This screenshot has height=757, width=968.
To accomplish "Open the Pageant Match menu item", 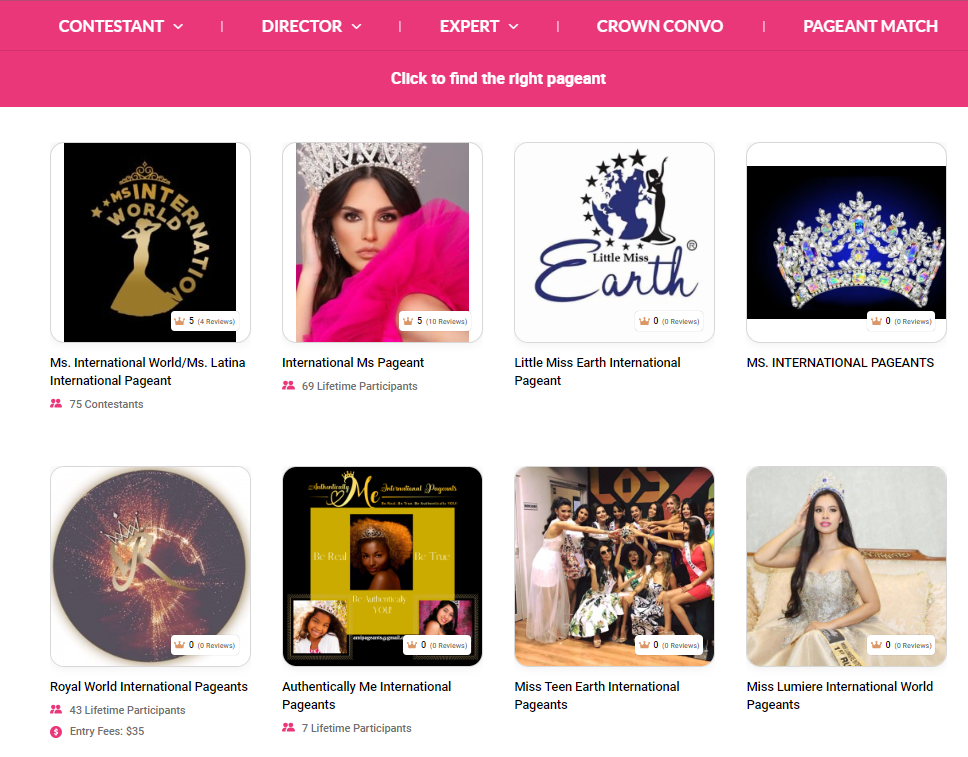I will [x=870, y=26].
